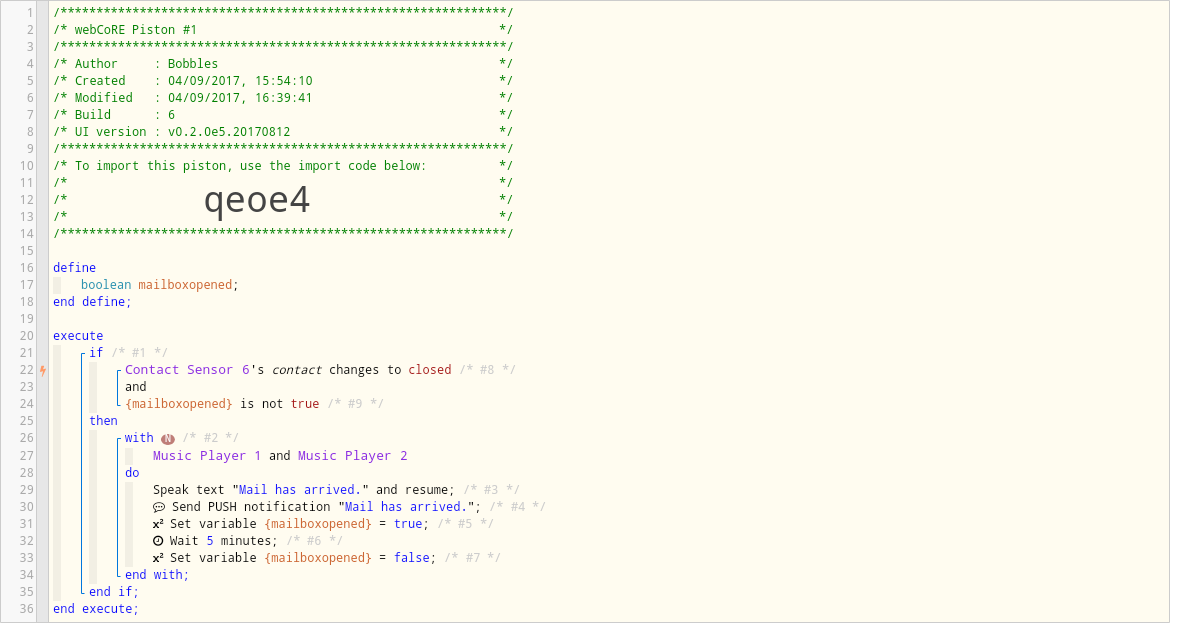Click 'Send PUSH notification' action

click(316, 508)
